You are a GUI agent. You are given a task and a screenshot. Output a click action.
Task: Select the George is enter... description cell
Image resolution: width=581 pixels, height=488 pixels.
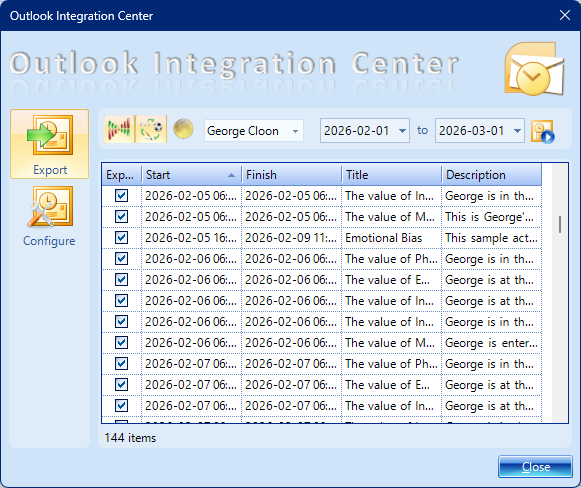point(491,342)
